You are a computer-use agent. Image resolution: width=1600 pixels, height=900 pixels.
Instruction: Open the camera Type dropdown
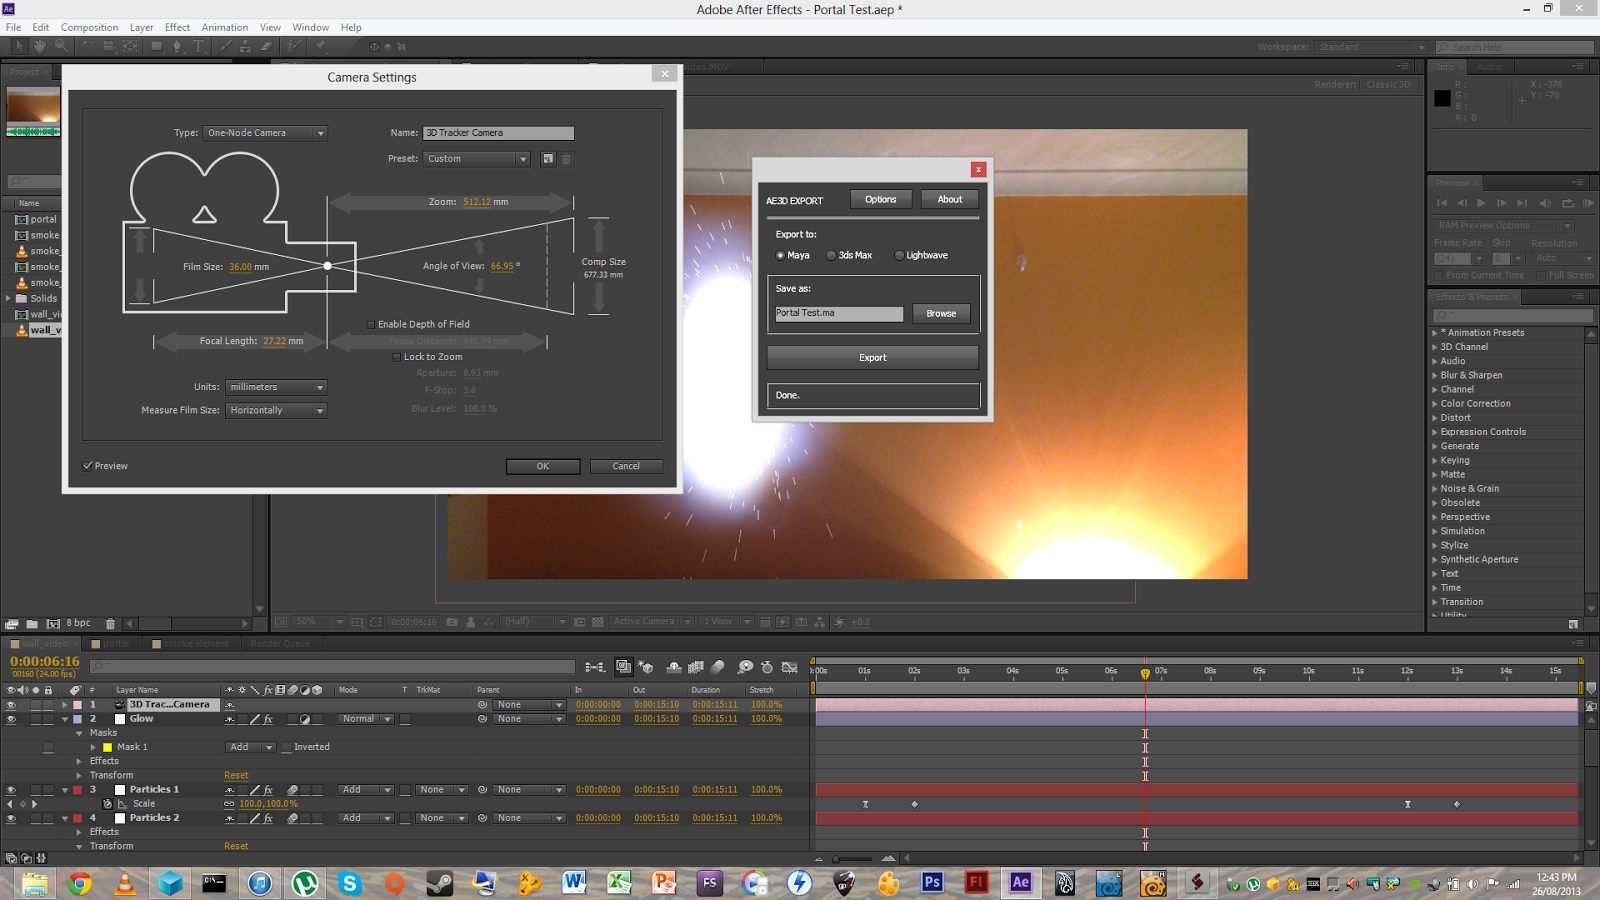(x=265, y=133)
